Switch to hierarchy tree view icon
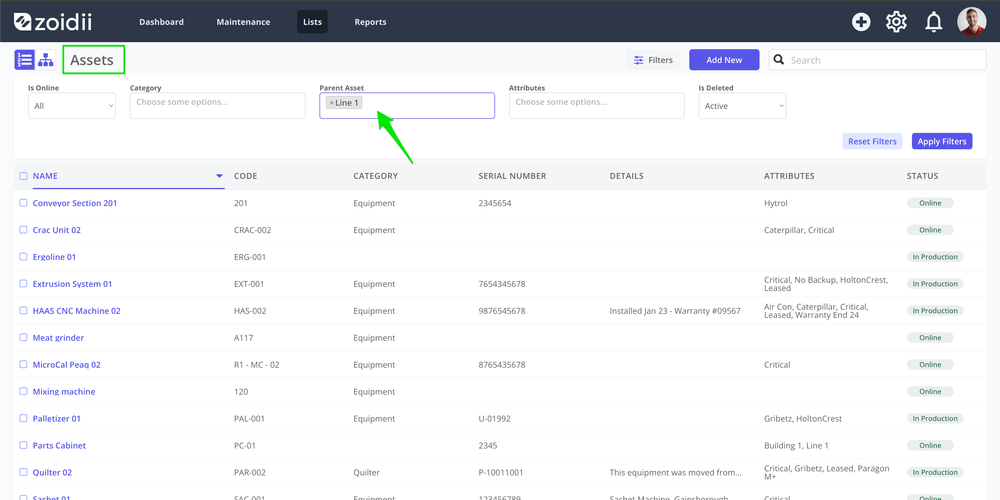 pyautogui.click(x=45, y=60)
